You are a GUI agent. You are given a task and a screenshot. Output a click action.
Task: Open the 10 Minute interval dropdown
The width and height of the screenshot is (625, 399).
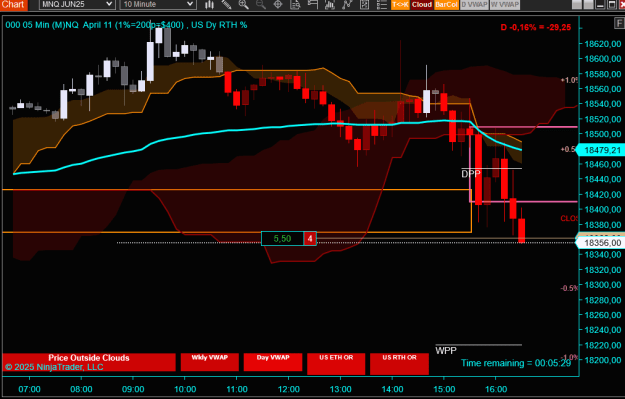(158, 4)
